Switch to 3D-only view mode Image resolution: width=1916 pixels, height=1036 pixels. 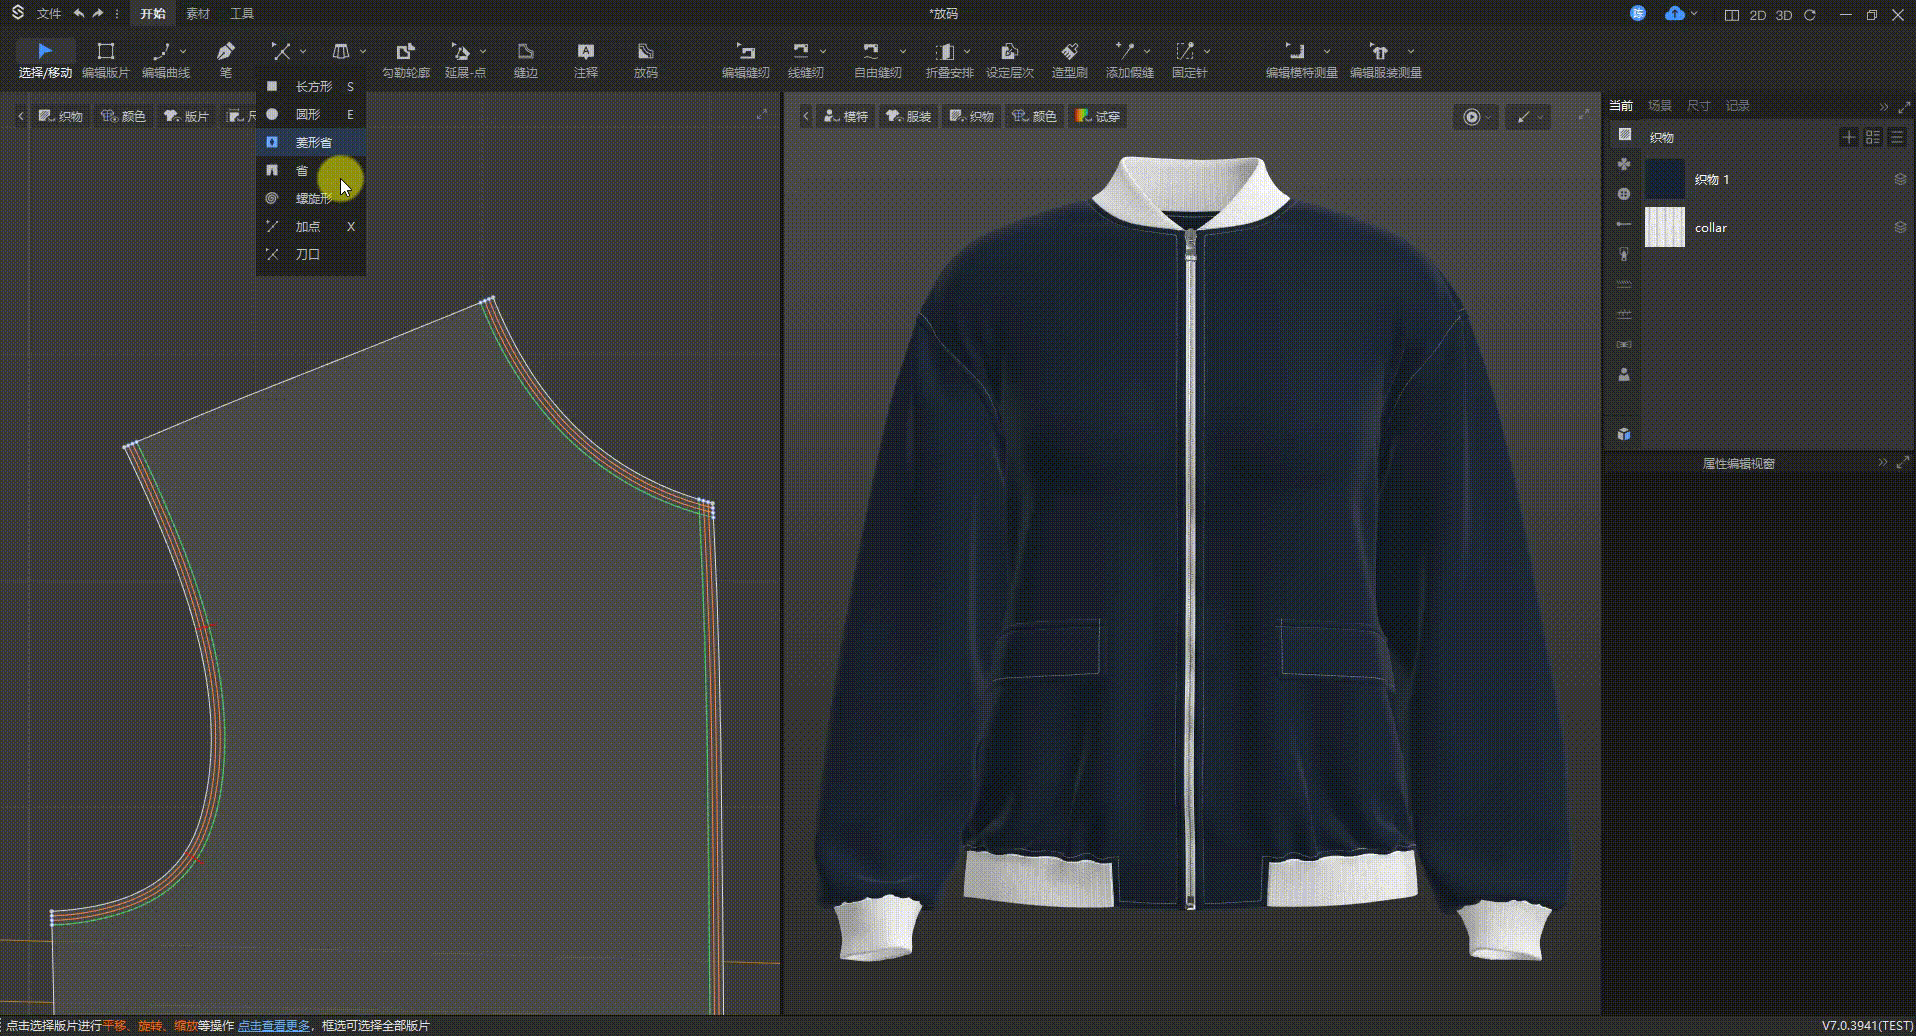click(x=1783, y=15)
